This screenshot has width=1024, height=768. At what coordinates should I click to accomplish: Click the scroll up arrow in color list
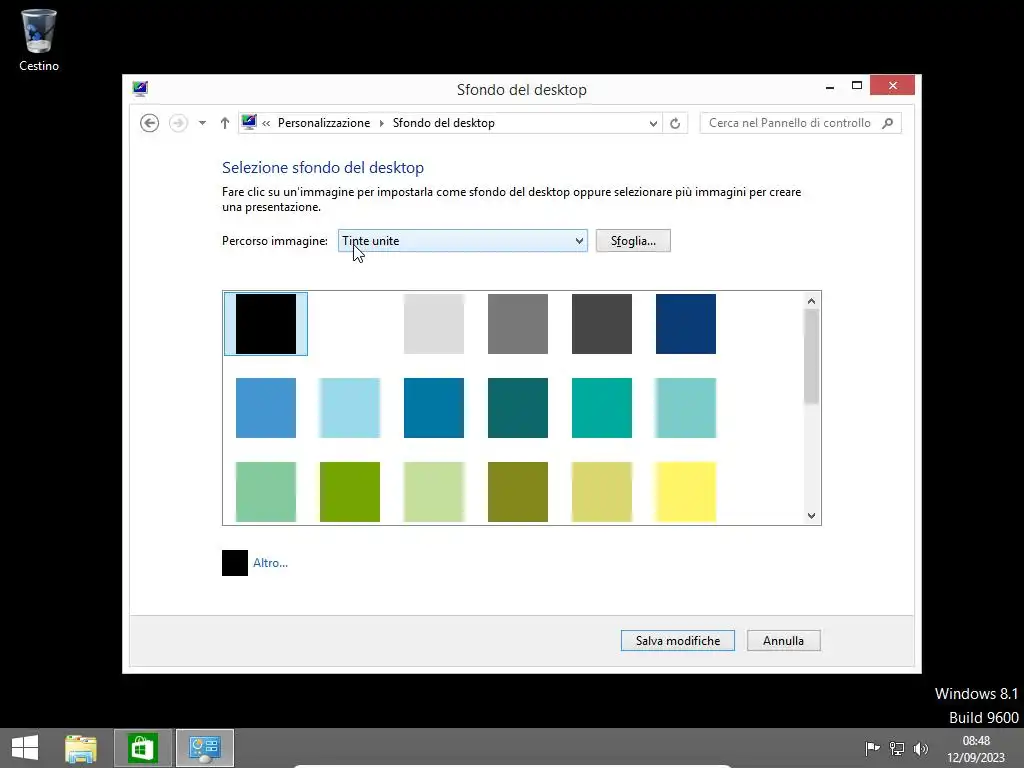coord(811,301)
